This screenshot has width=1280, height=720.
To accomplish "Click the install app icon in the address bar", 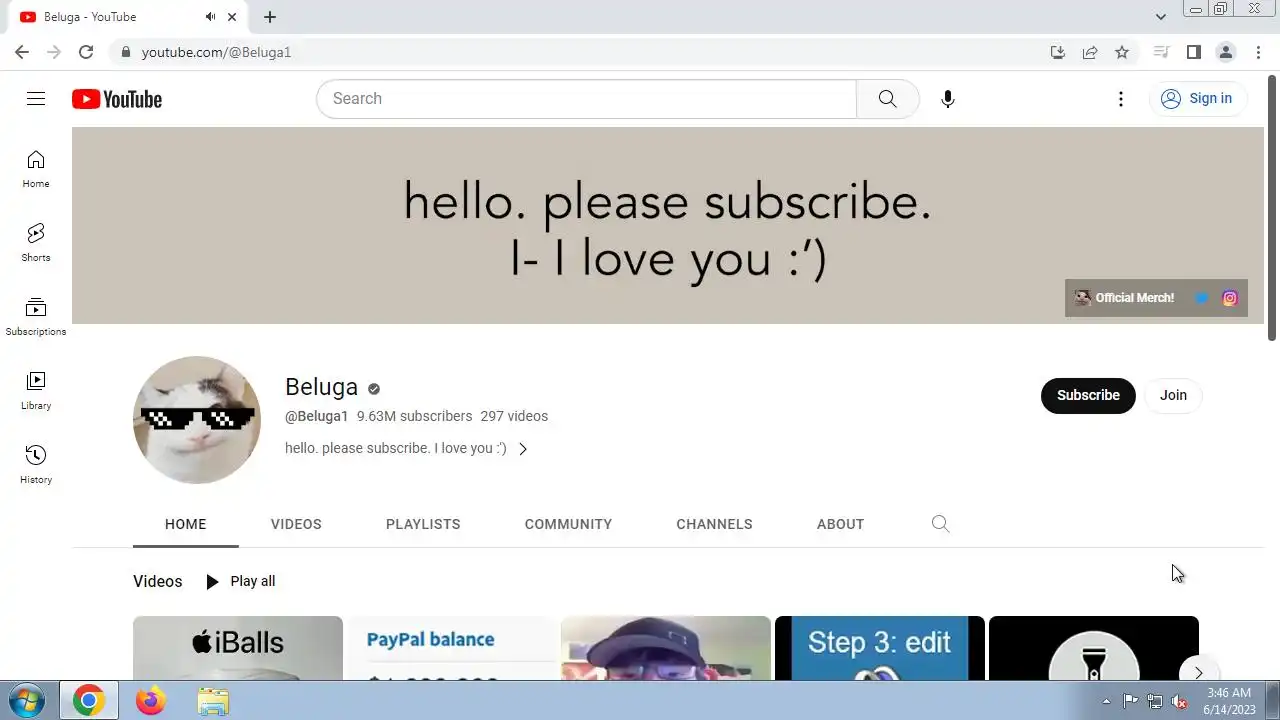I will click(x=1058, y=52).
